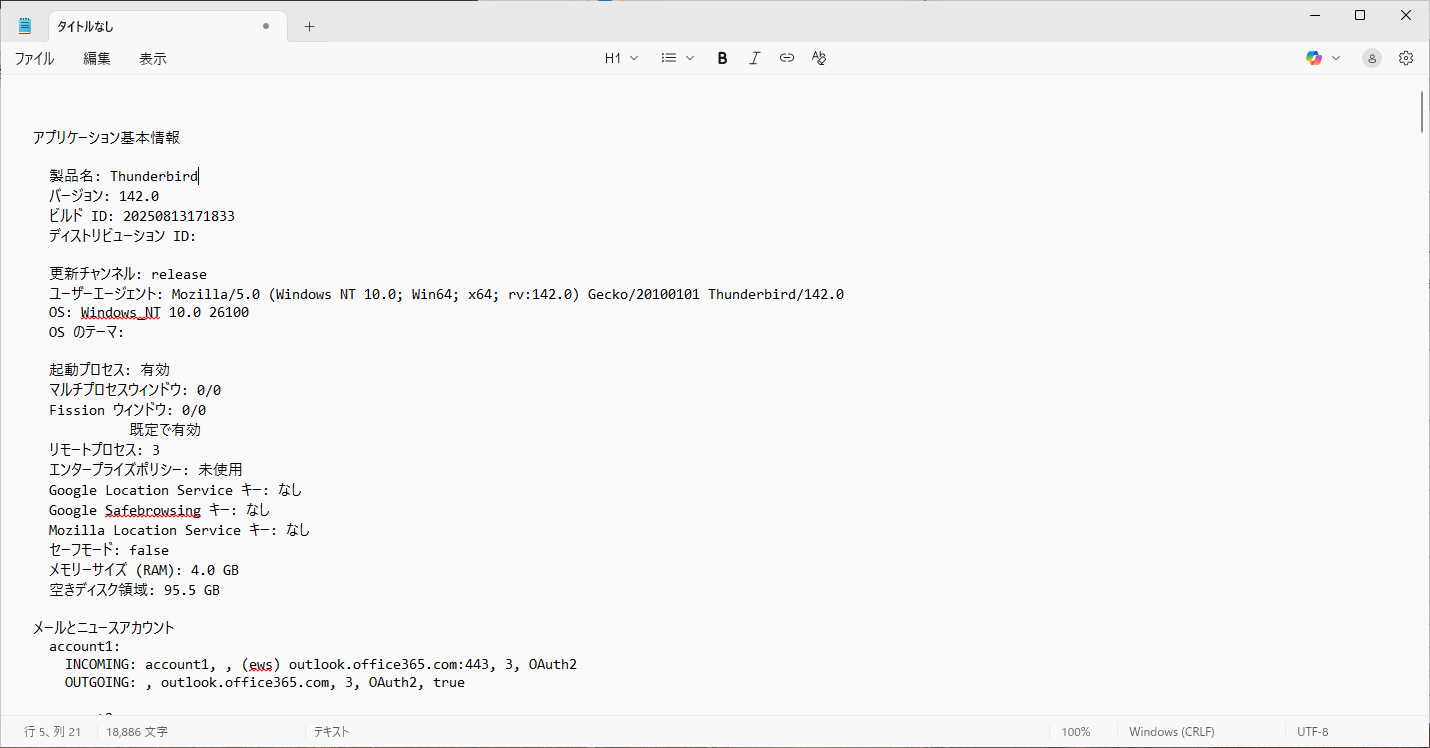Open the ファイル menu

[x=34, y=59]
